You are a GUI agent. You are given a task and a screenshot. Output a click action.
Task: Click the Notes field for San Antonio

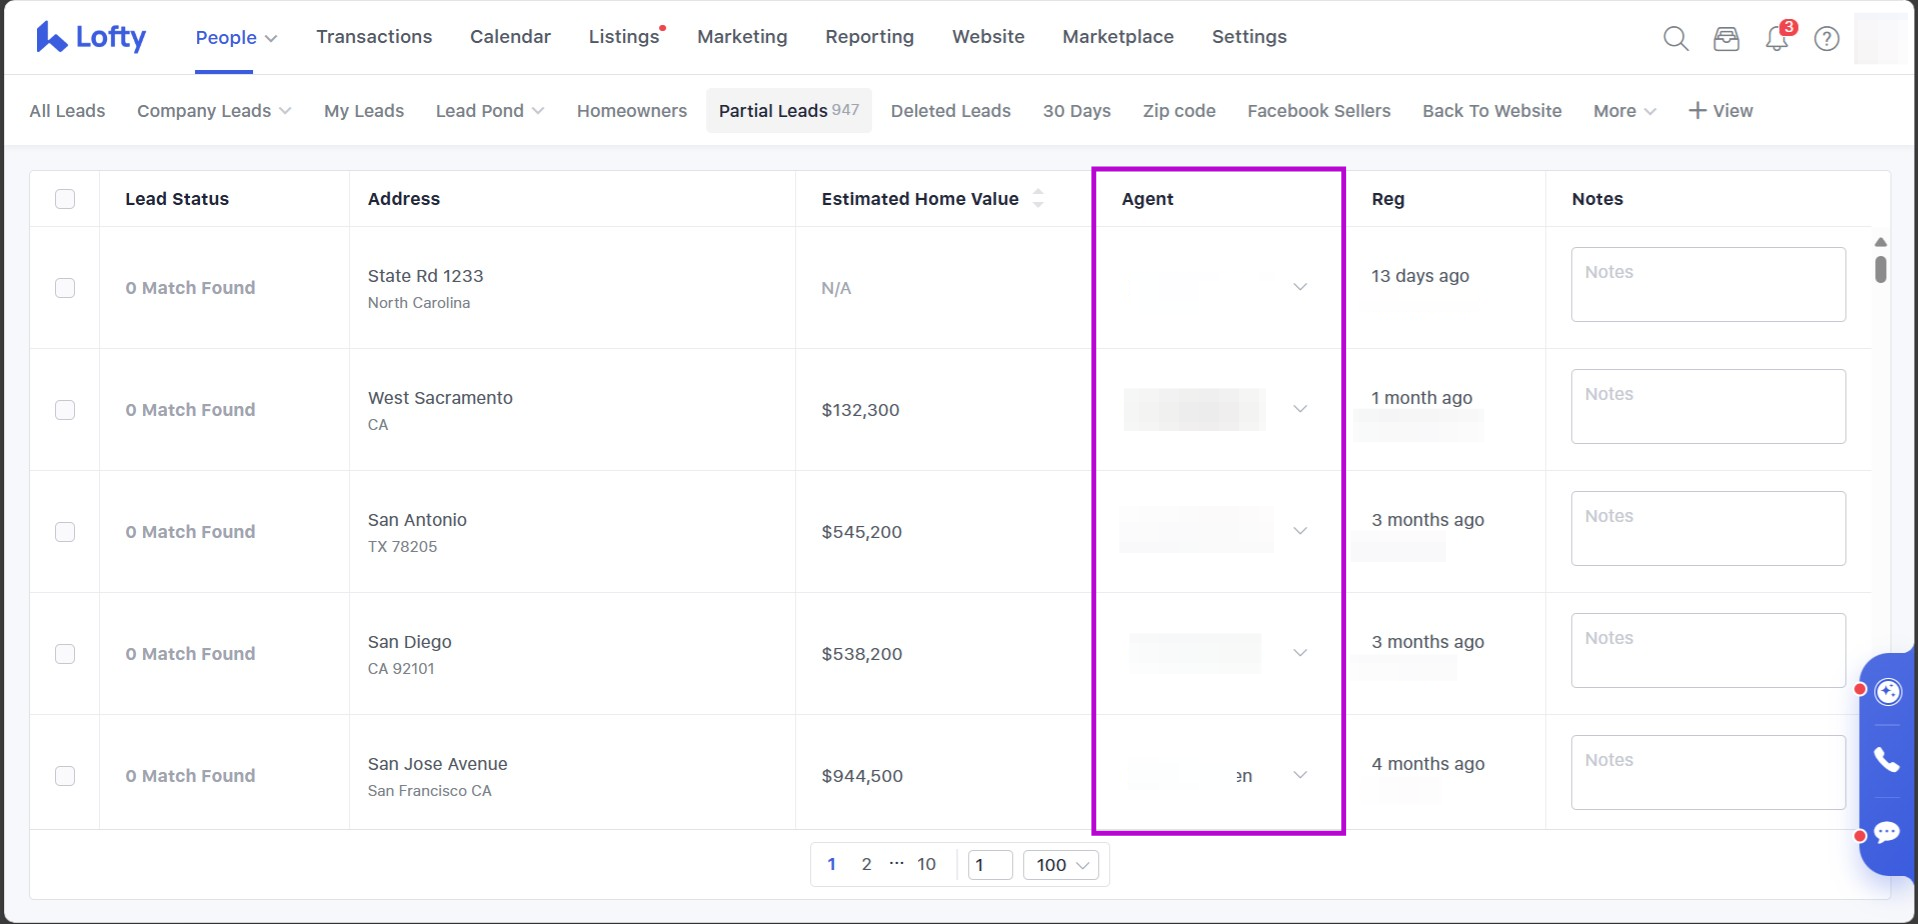click(x=1707, y=528)
